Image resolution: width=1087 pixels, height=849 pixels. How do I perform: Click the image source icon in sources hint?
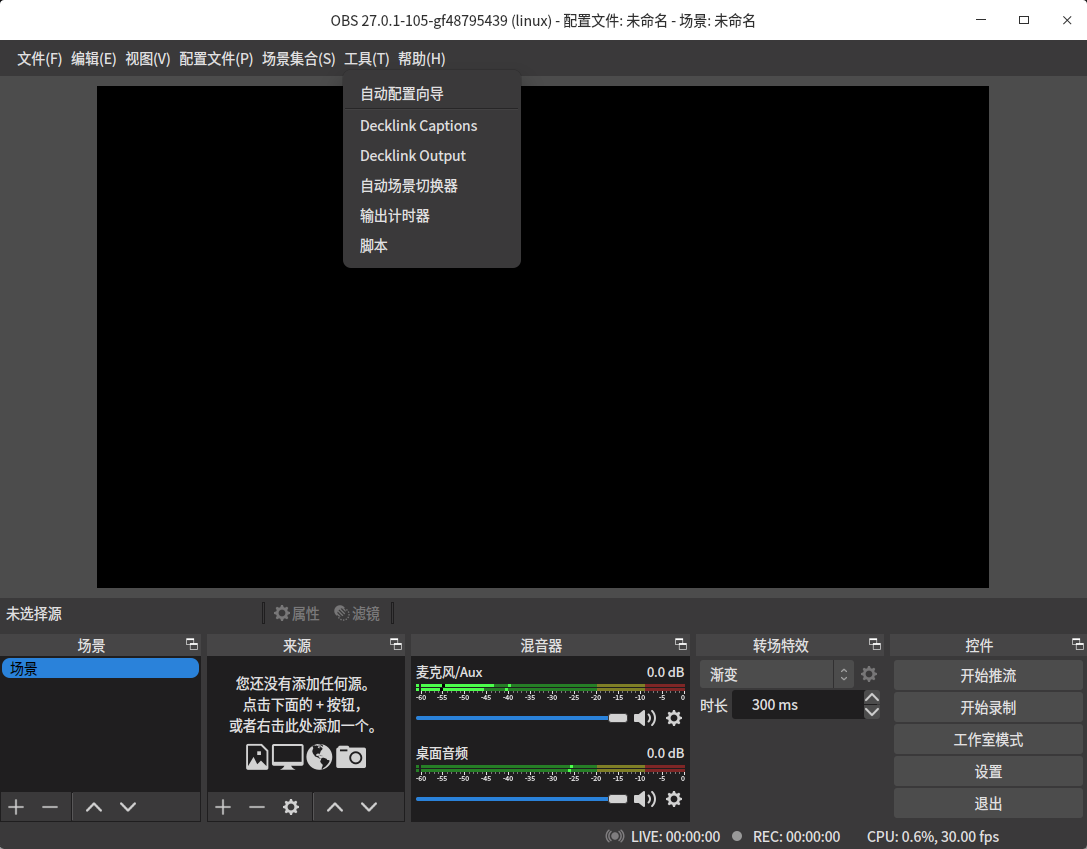pos(257,757)
